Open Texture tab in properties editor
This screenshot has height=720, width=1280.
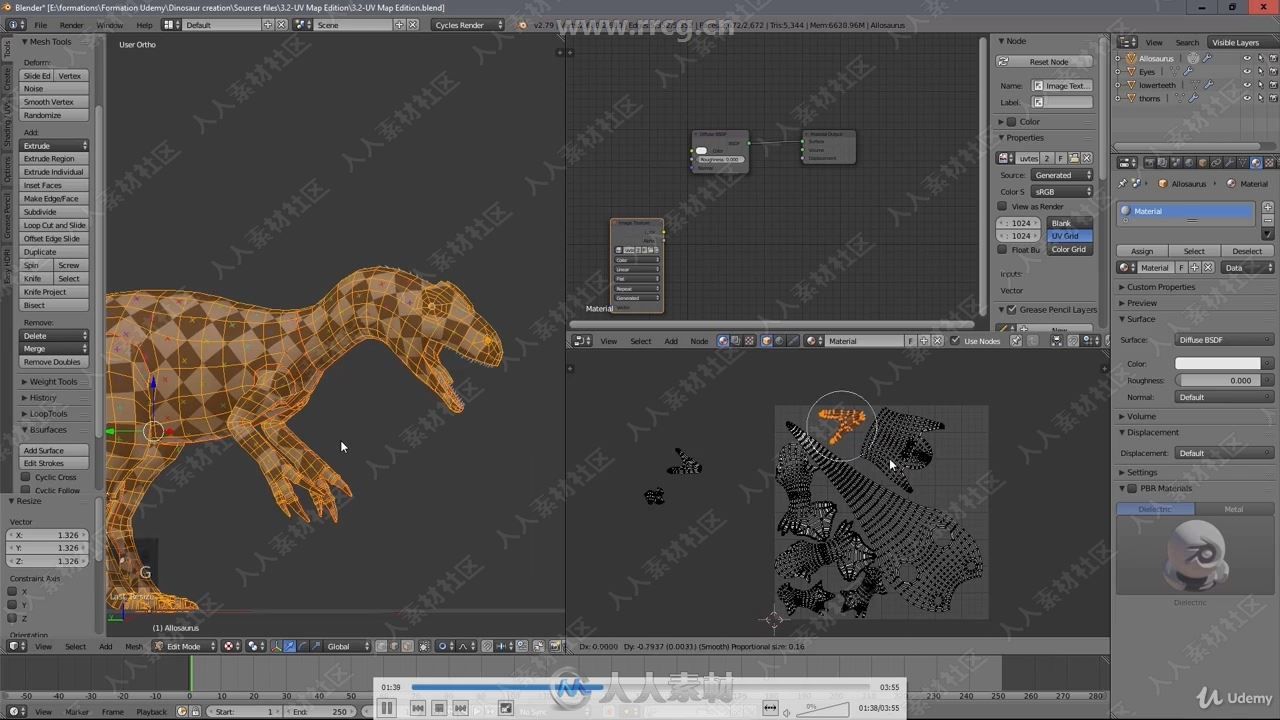[1269, 163]
